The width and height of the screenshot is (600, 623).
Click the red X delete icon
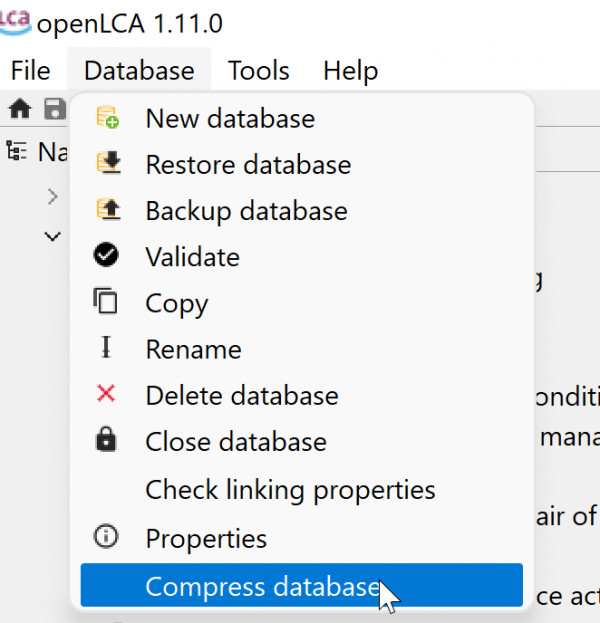[106, 394]
